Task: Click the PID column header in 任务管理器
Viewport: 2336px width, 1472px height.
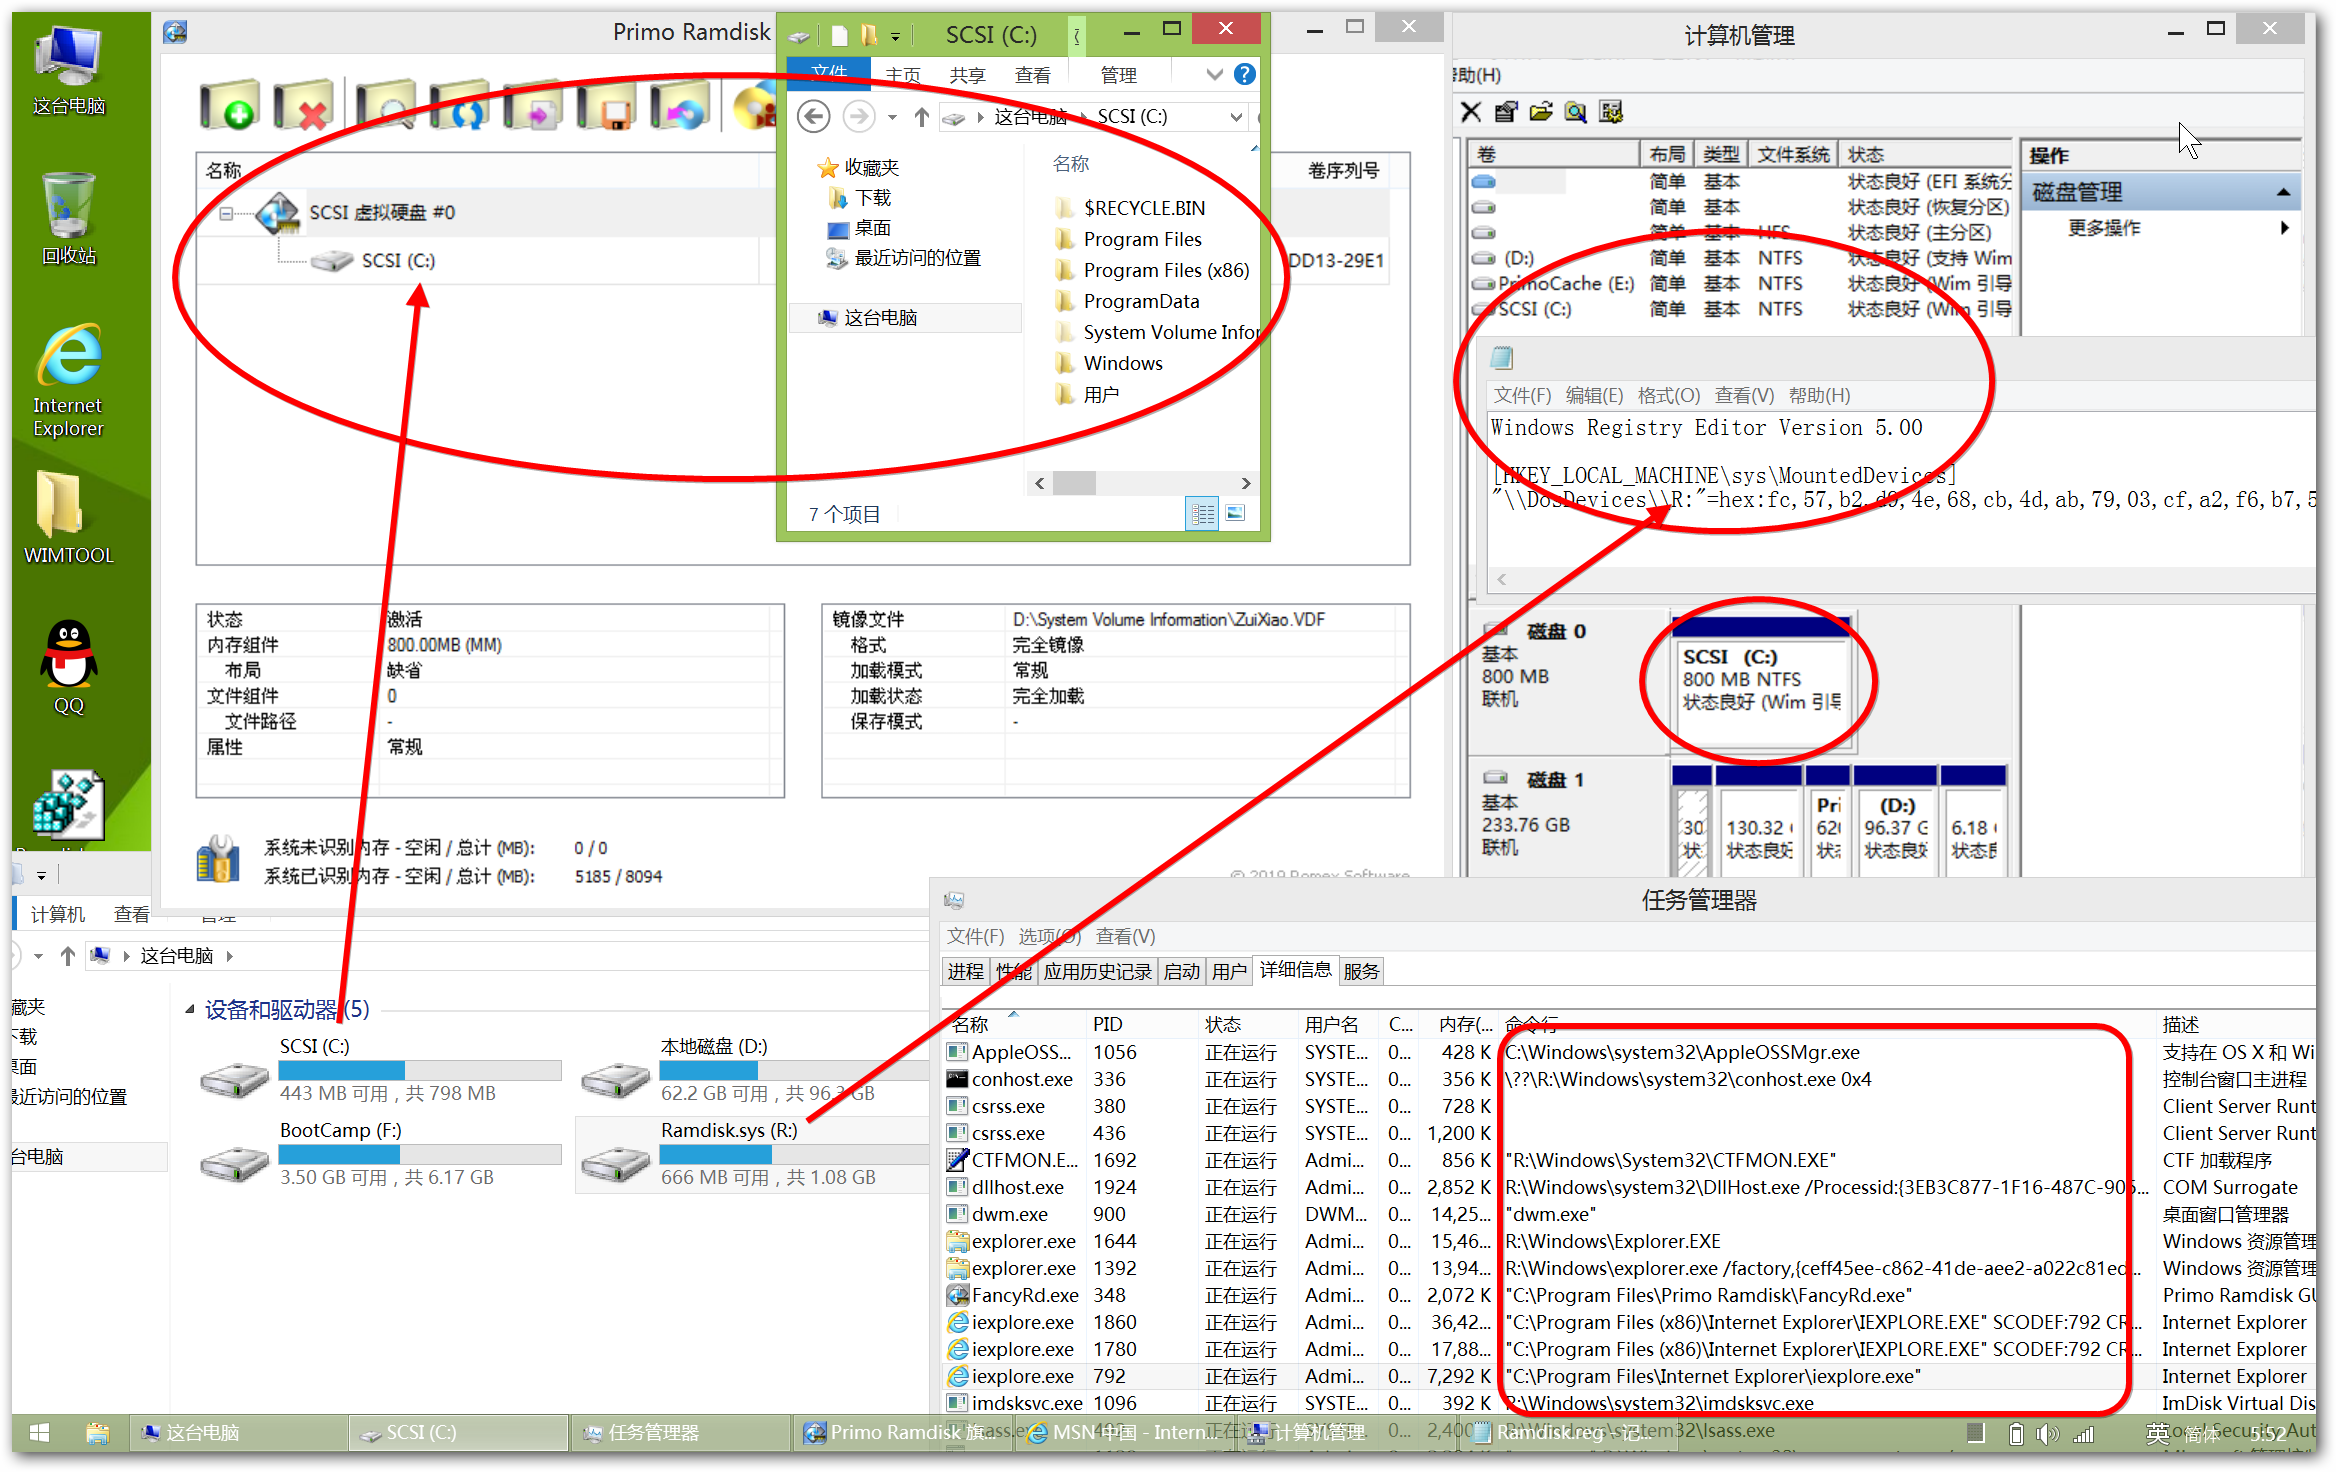Action: point(1141,1024)
